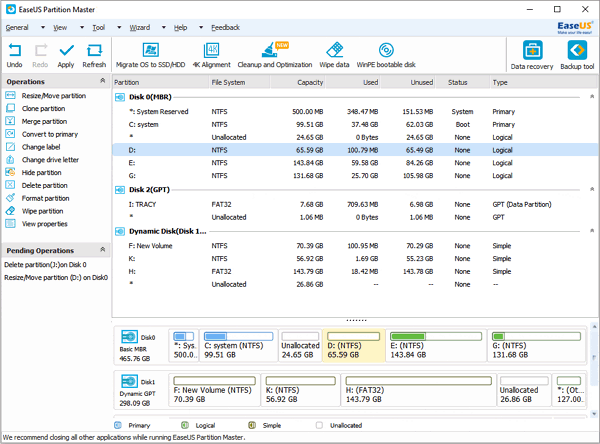The width and height of the screenshot is (600, 444).
Task: Choose Clone partition operation
Action: coord(36,109)
